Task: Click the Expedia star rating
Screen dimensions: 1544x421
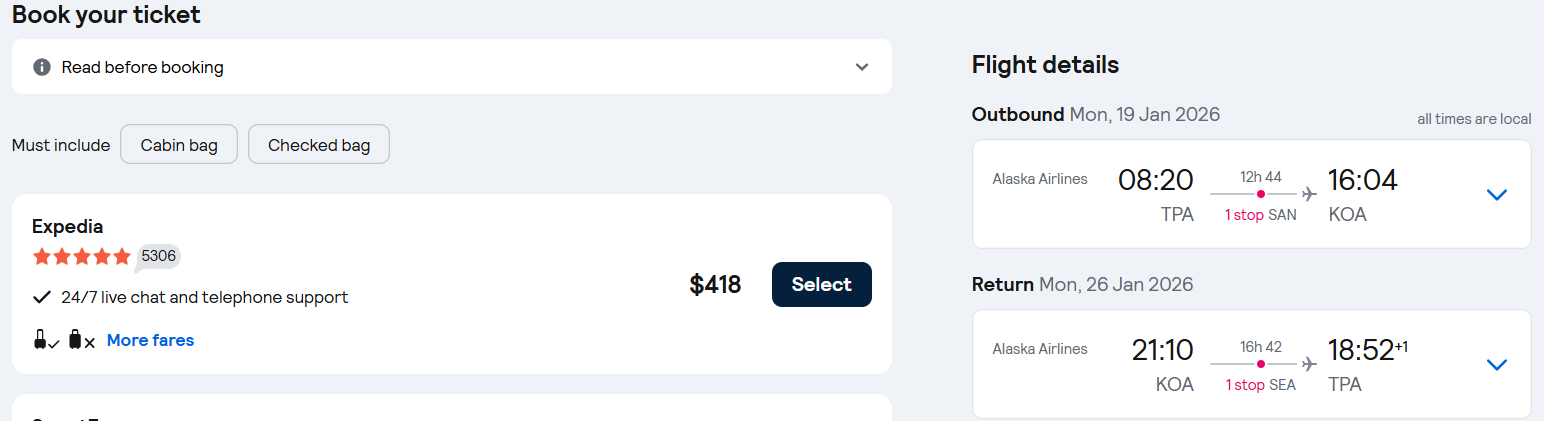Action: (82, 256)
